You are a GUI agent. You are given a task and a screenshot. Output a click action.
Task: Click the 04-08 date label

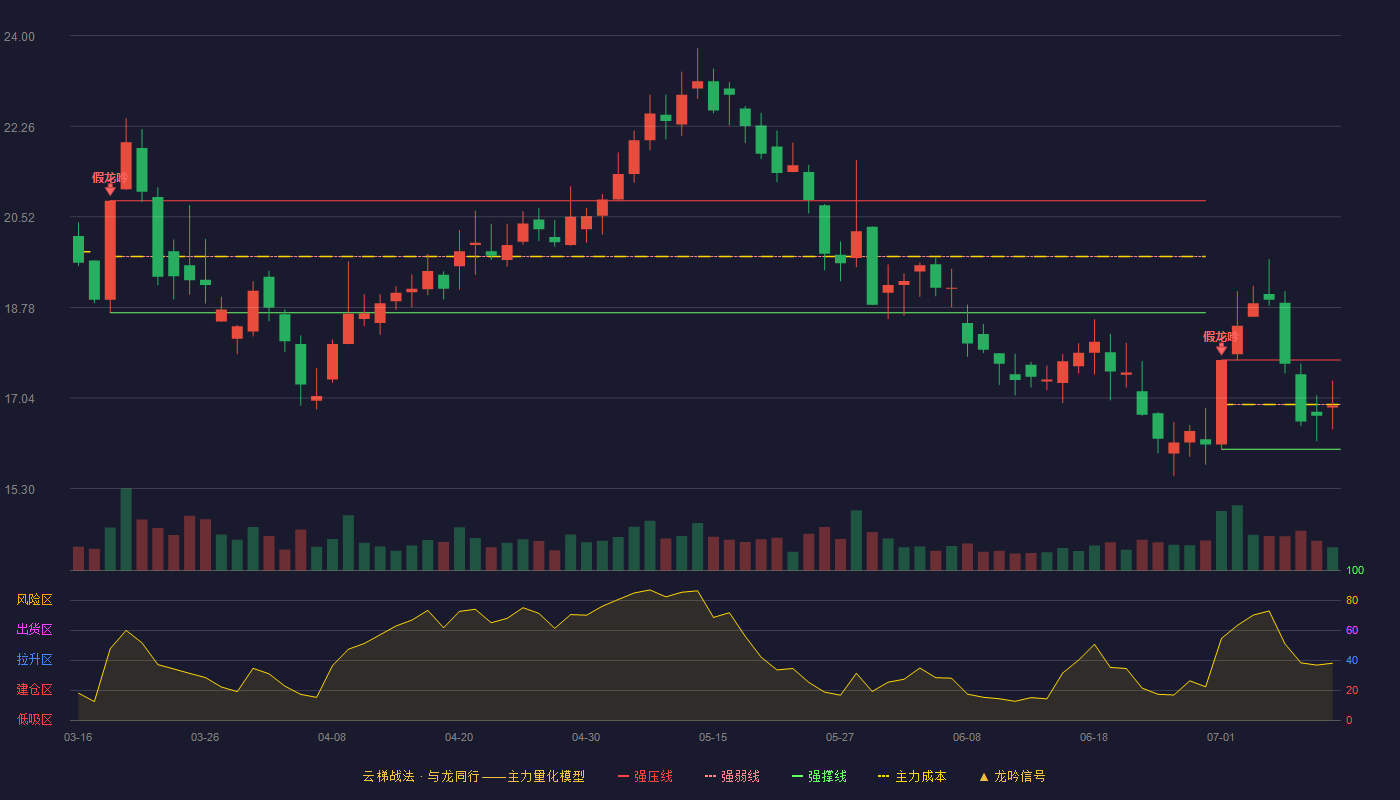[332, 737]
